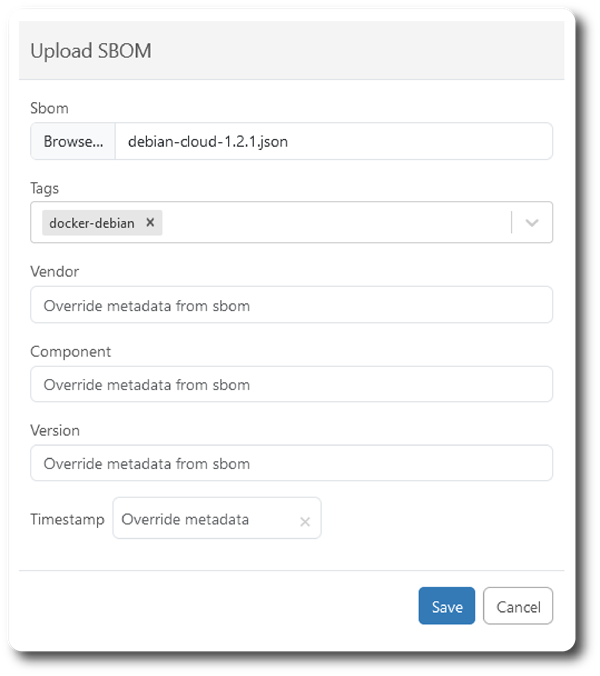Click the Sbom field label
This screenshot has height=676, width=600.
49,108
